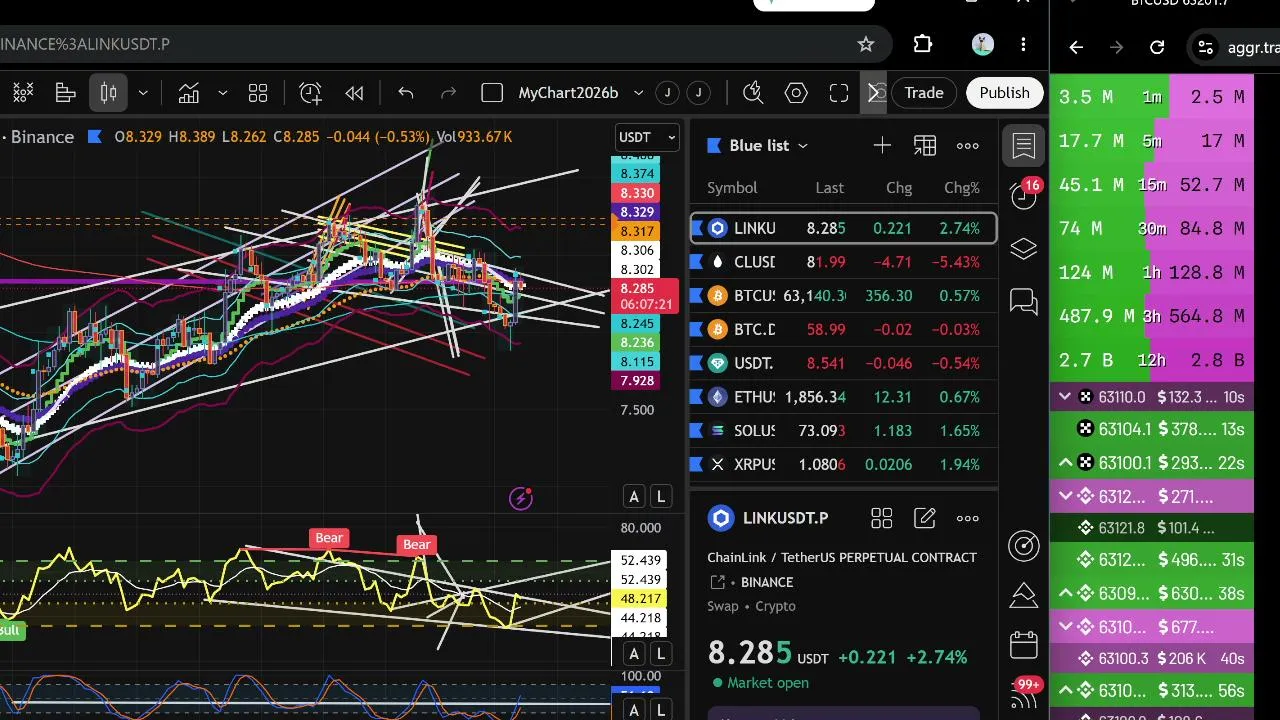
Task: Click the X-and-O pattern toolbar icon
Action: tap(23, 93)
